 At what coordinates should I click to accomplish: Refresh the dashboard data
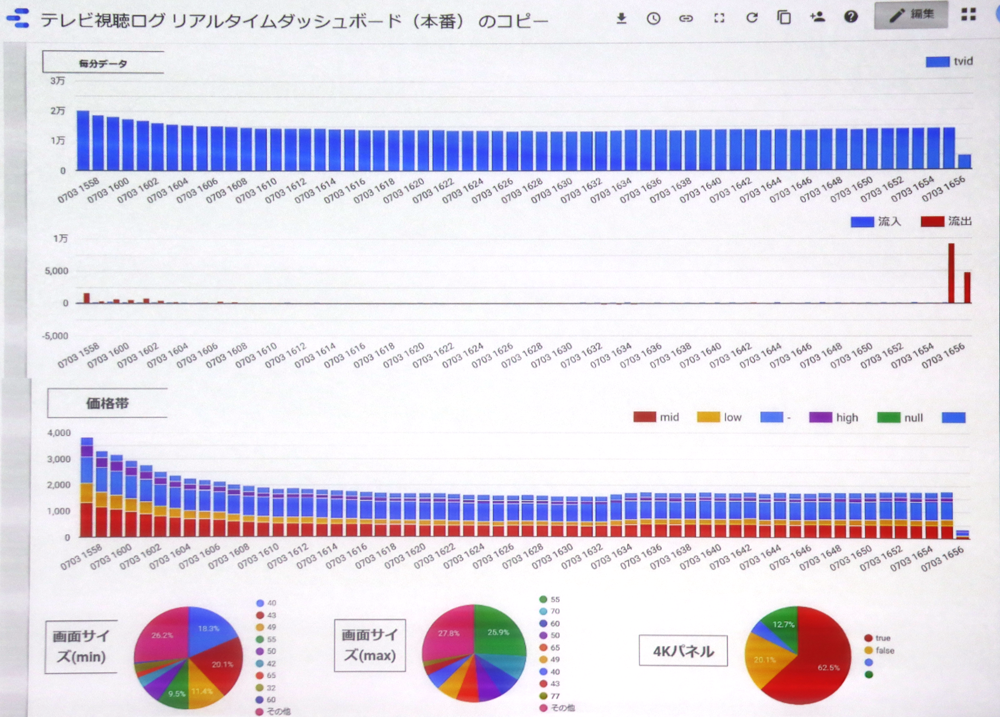752,17
